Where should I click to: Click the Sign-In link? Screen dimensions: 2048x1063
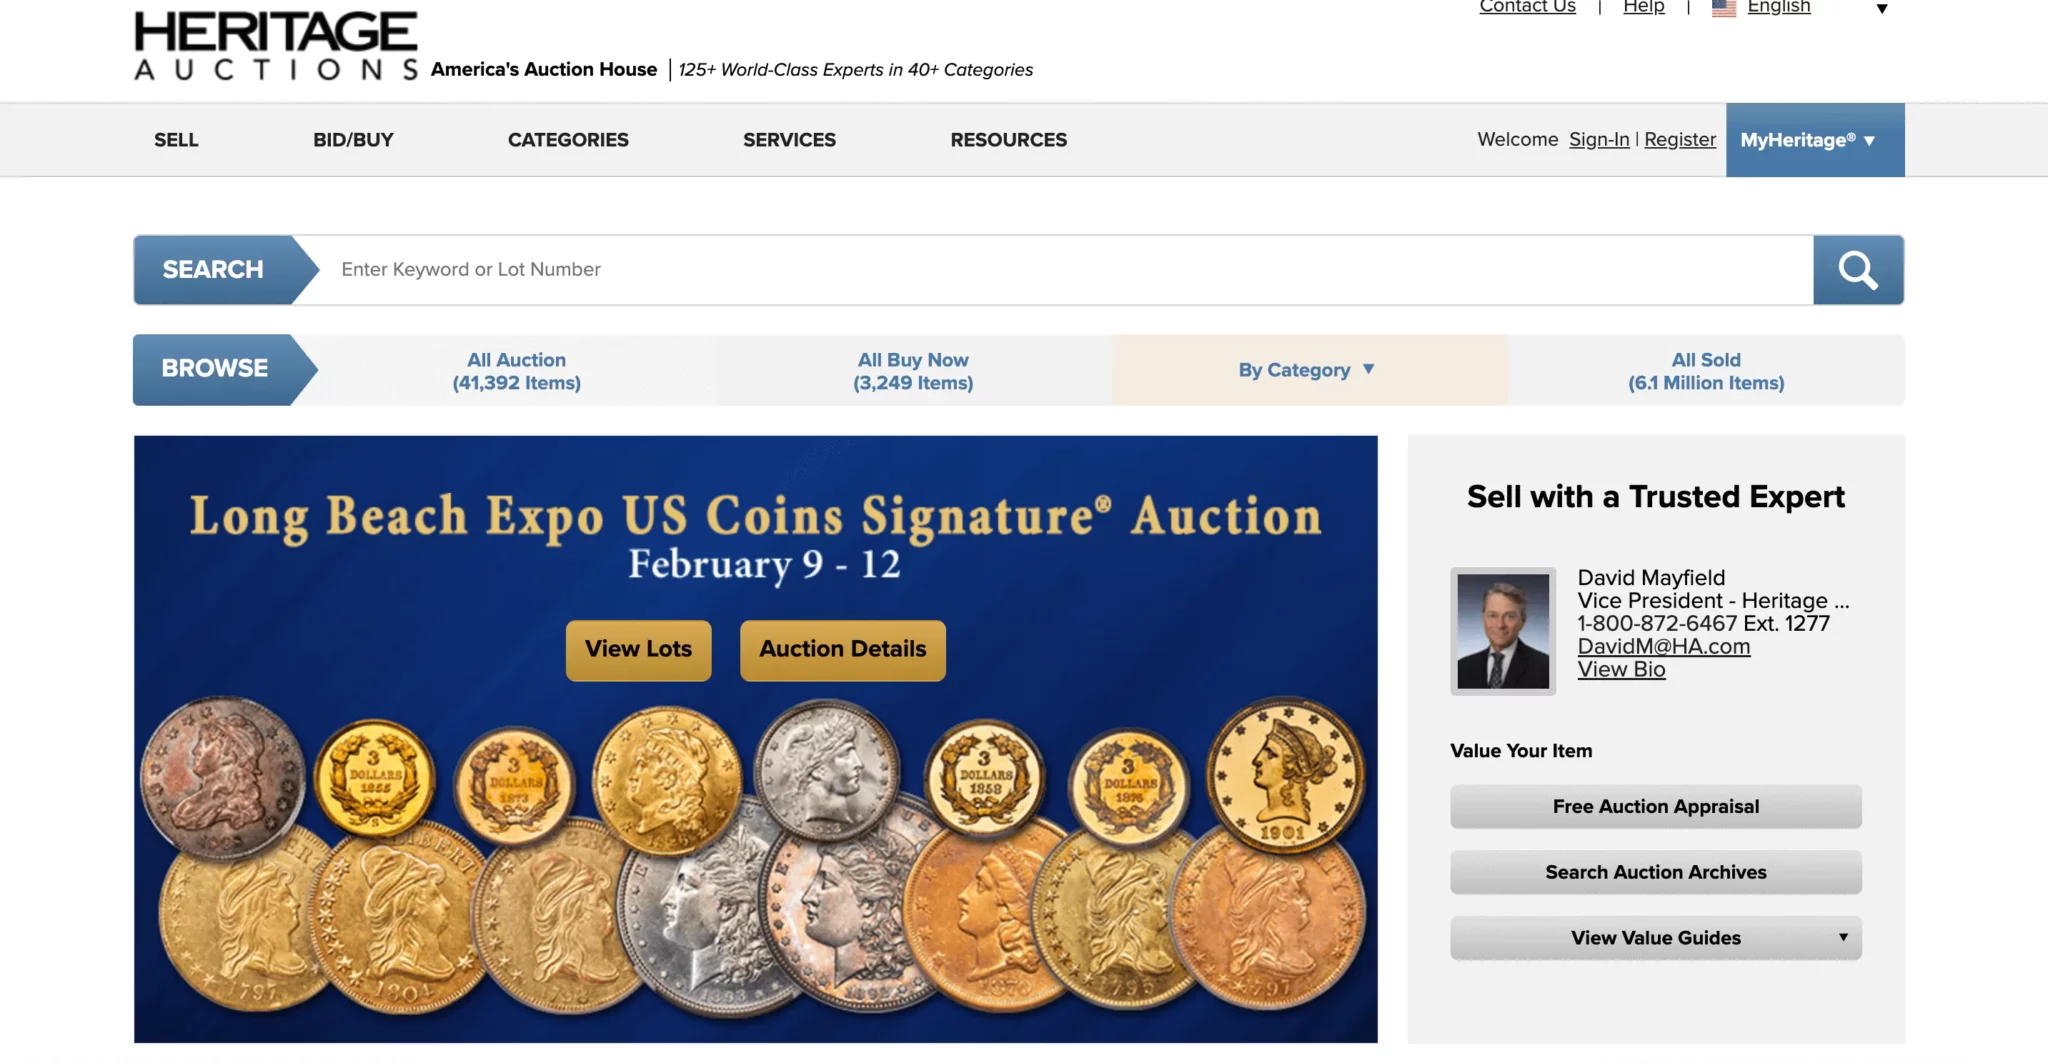(x=1599, y=140)
